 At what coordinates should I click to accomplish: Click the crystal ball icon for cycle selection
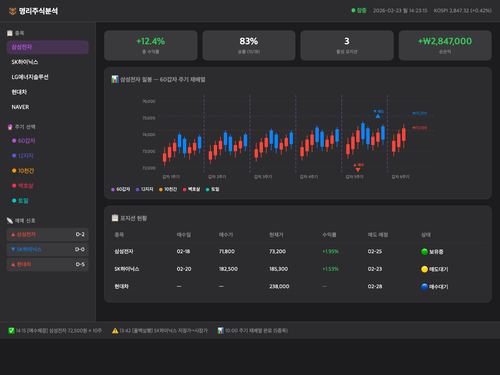10,127
